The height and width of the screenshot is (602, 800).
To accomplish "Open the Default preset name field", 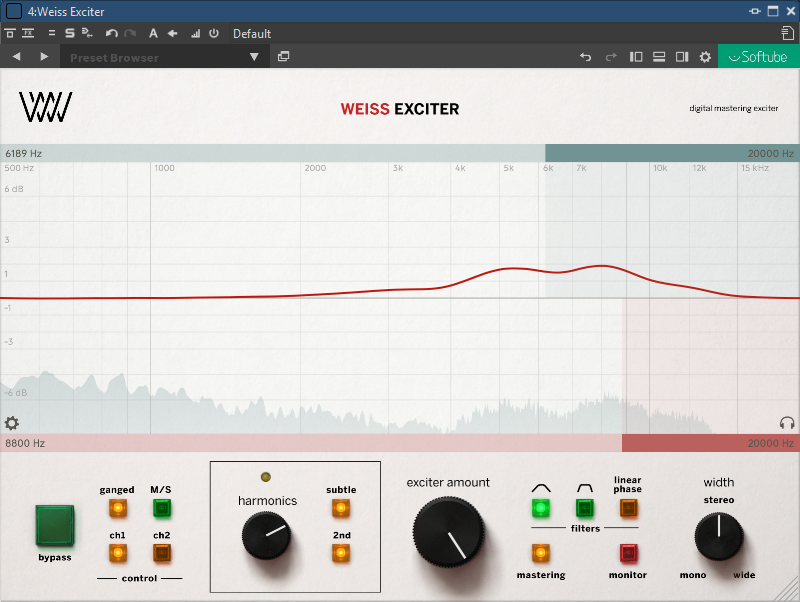I will pos(252,33).
